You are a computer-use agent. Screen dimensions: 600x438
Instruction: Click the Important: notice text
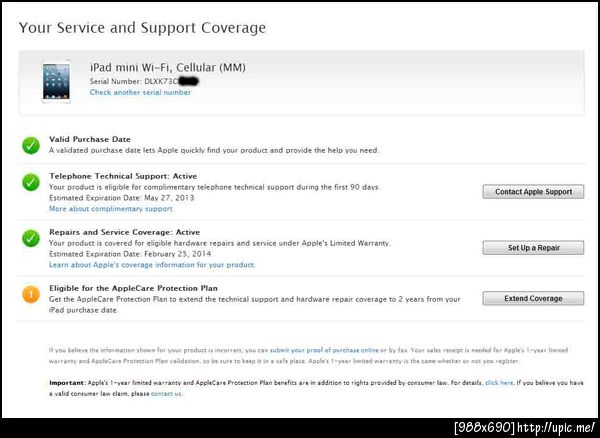pos(316,388)
